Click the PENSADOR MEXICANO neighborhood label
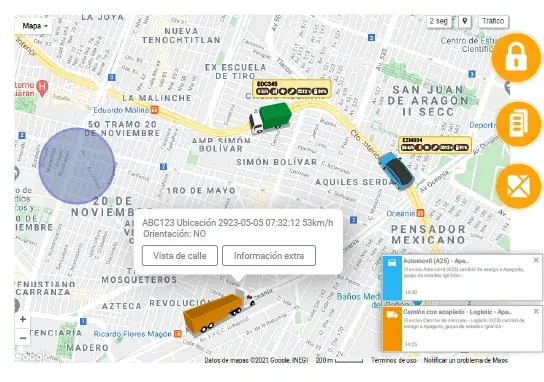Screen dimensions: 544x382 [428, 235]
